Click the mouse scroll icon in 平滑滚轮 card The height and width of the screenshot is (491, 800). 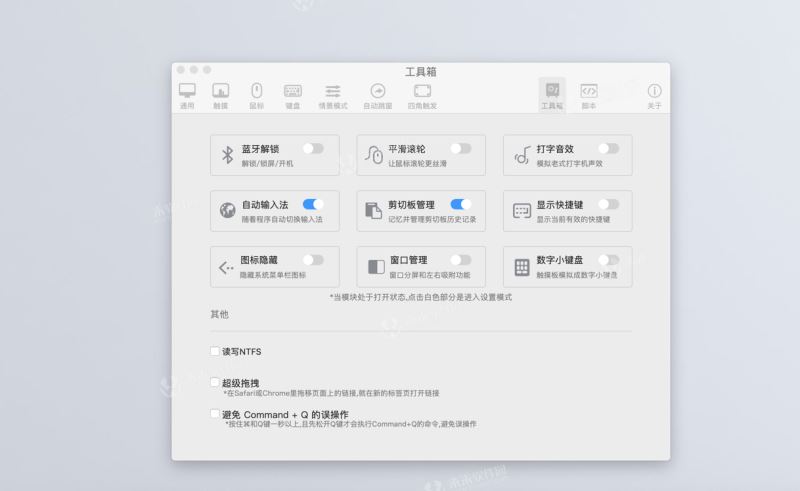click(x=373, y=155)
